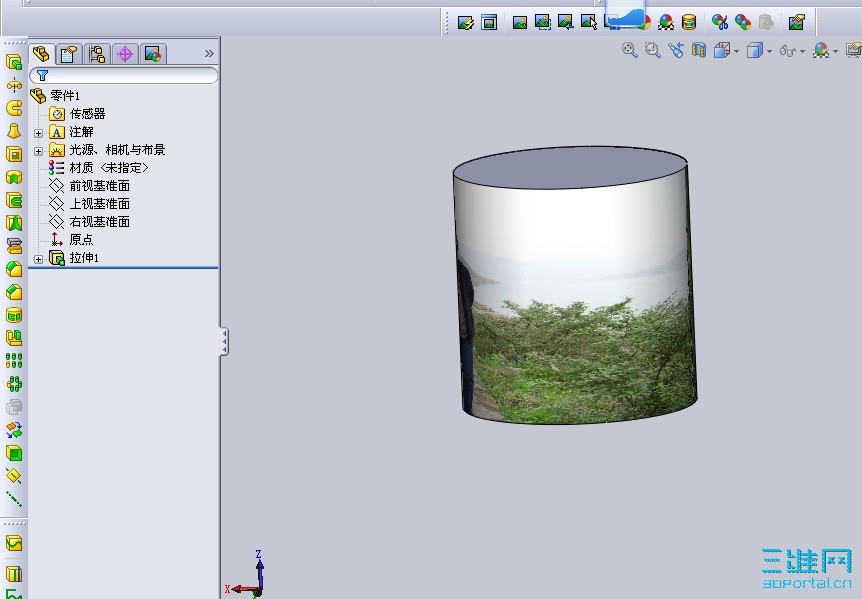Viewport: 862px width, 599px height.
Task: Expand the 拉伸1 feature node
Action: coord(38,259)
